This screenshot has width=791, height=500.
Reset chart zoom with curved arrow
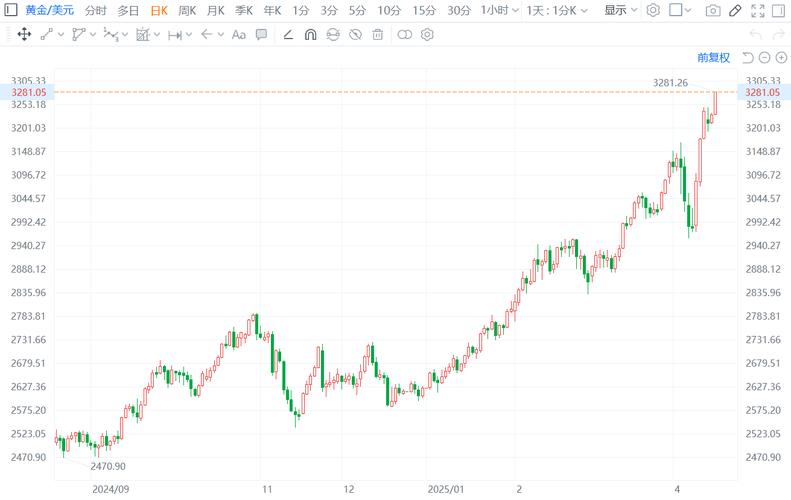(x=748, y=58)
